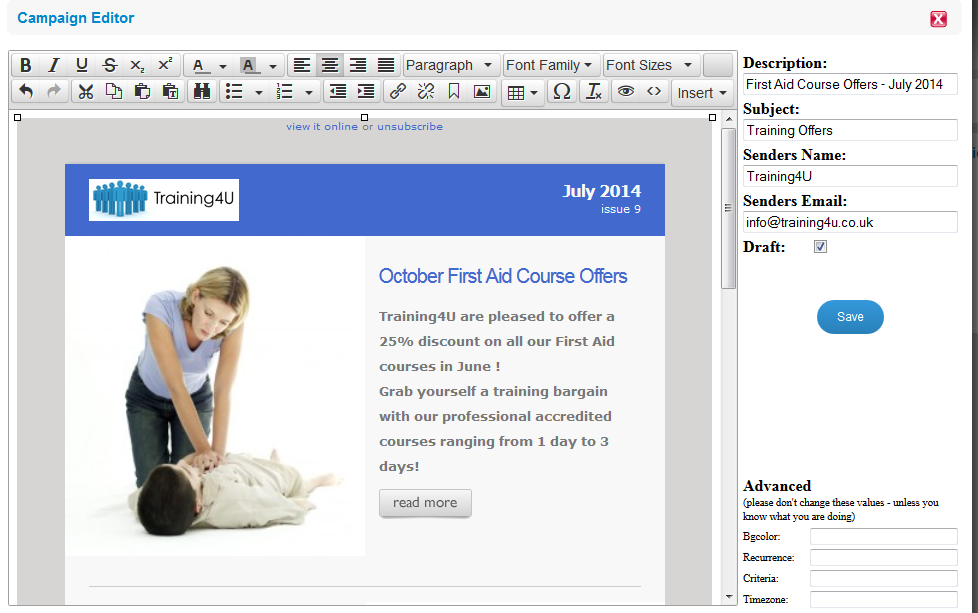Screen dimensions: 978x613
Task: Toggle bold formatting
Action: (26, 65)
